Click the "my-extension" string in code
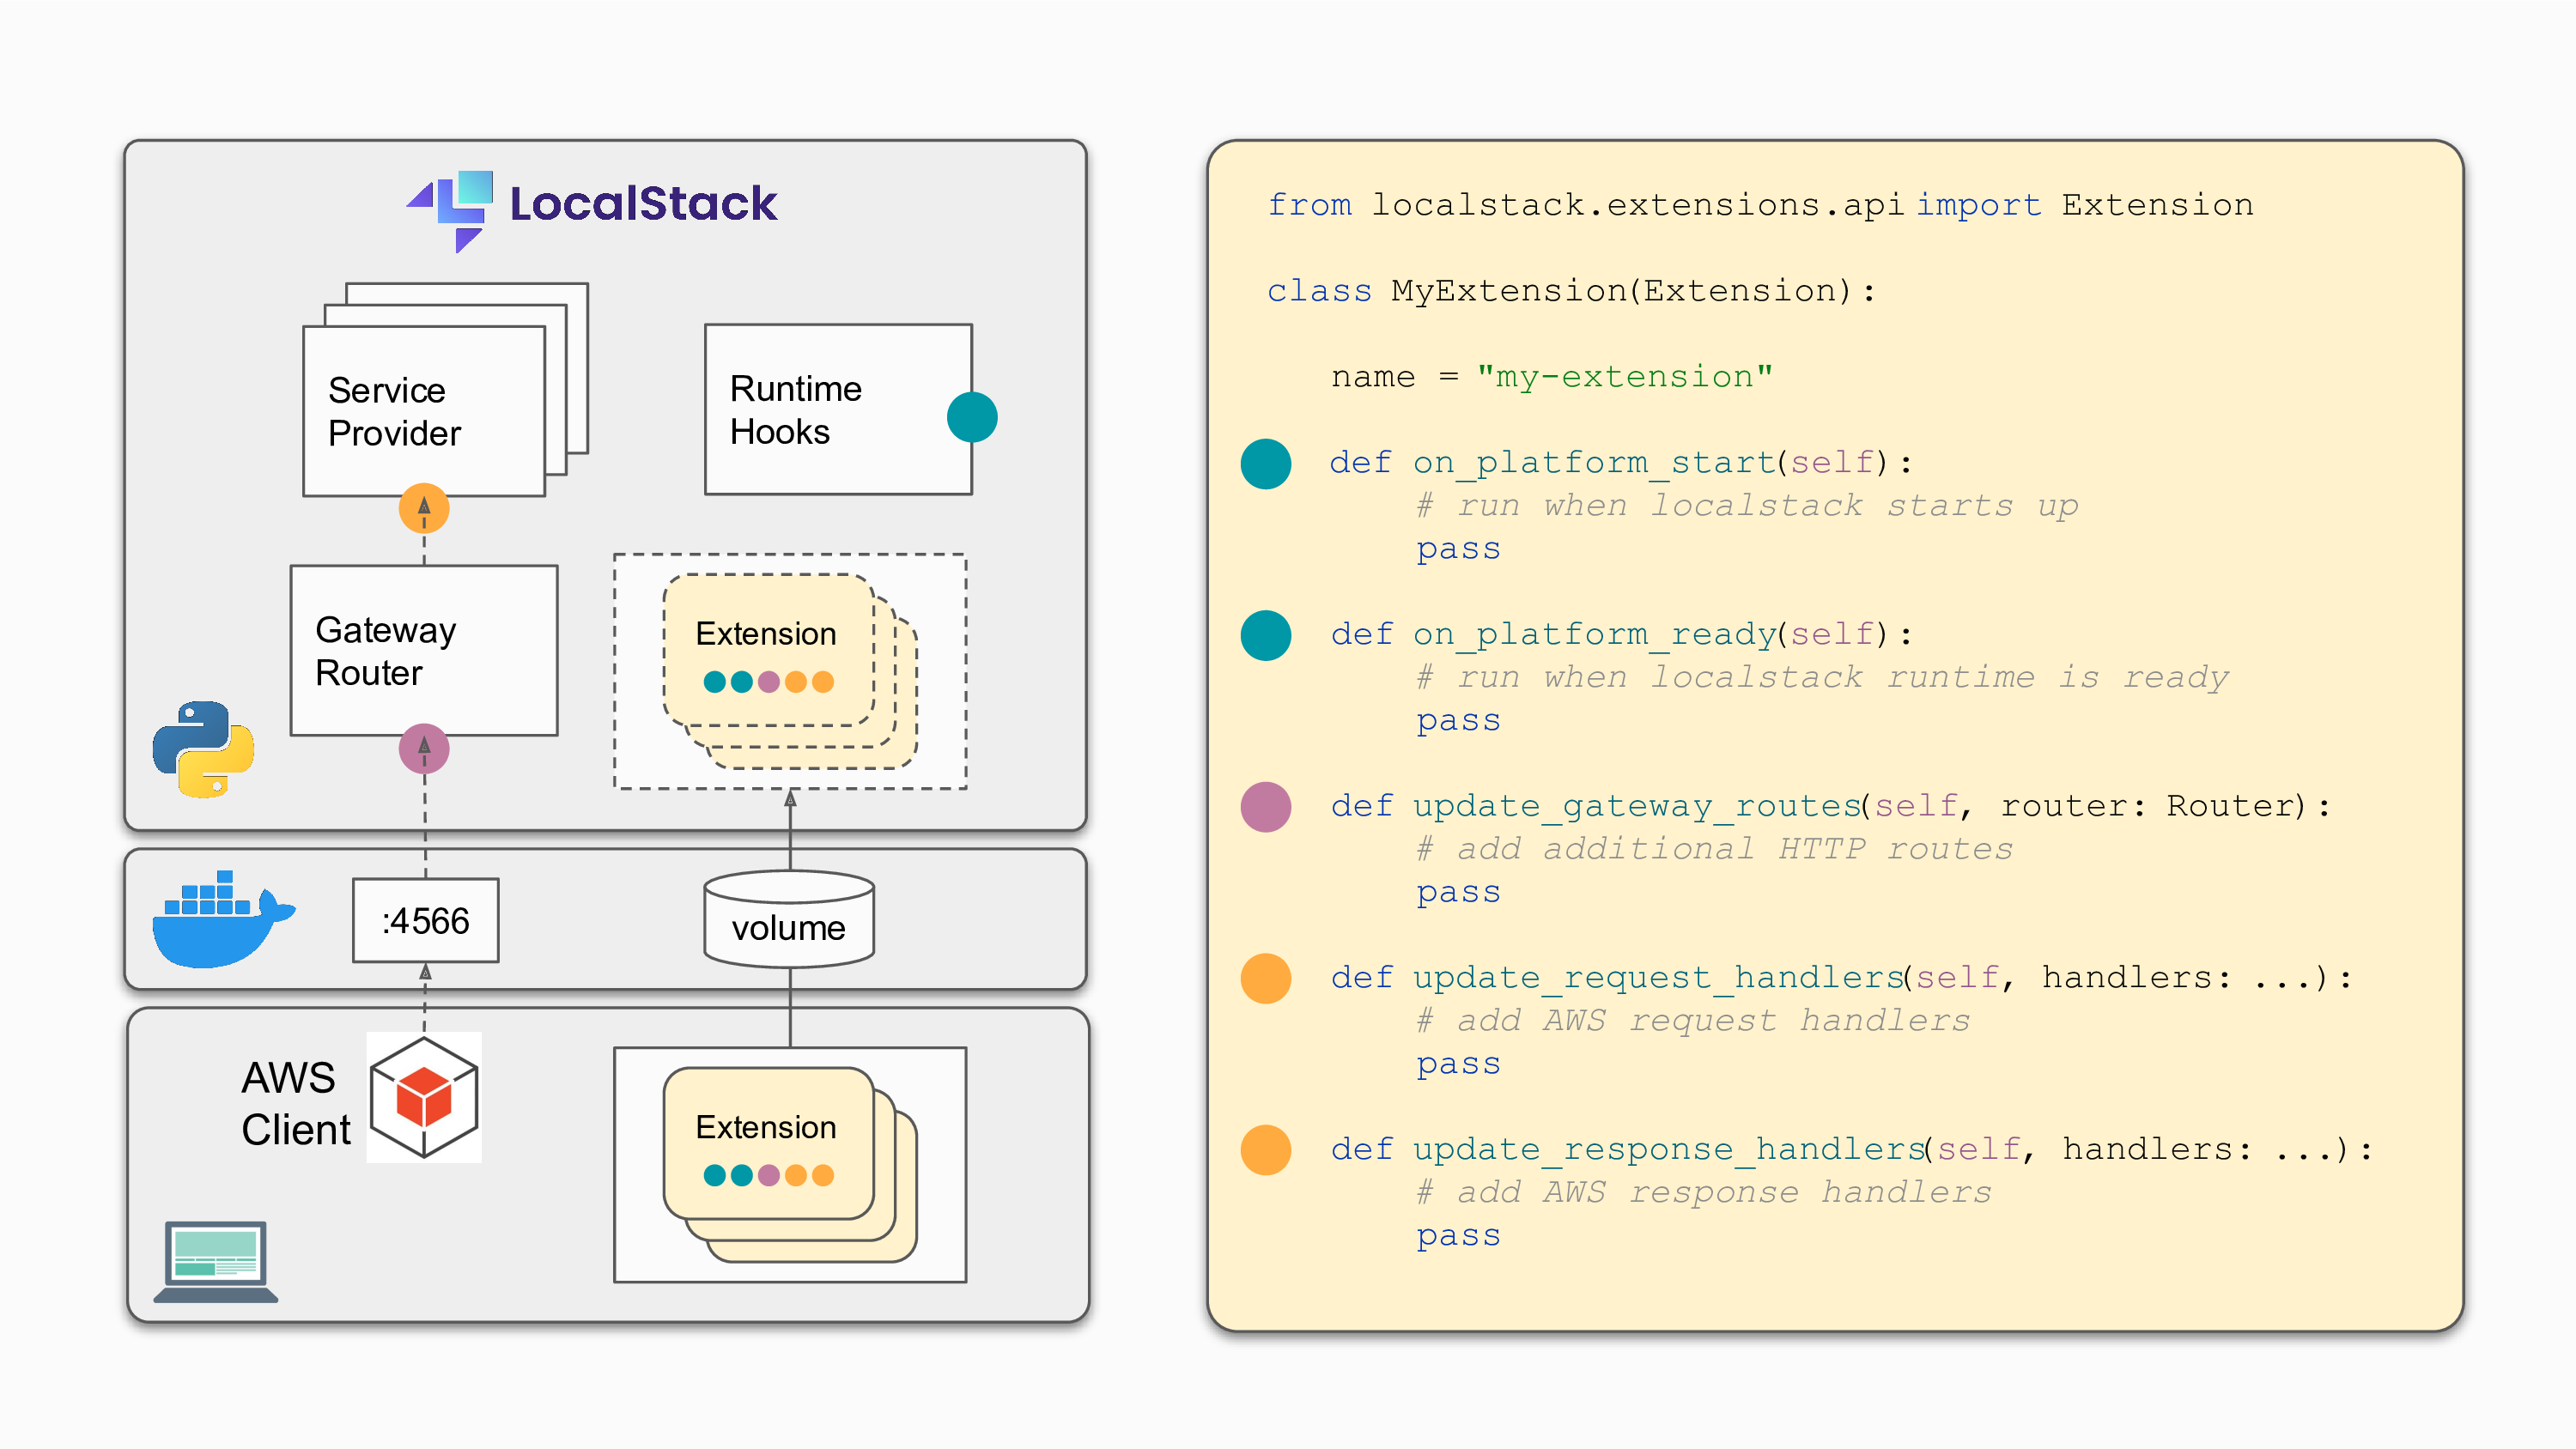 (x=1624, y=377)
